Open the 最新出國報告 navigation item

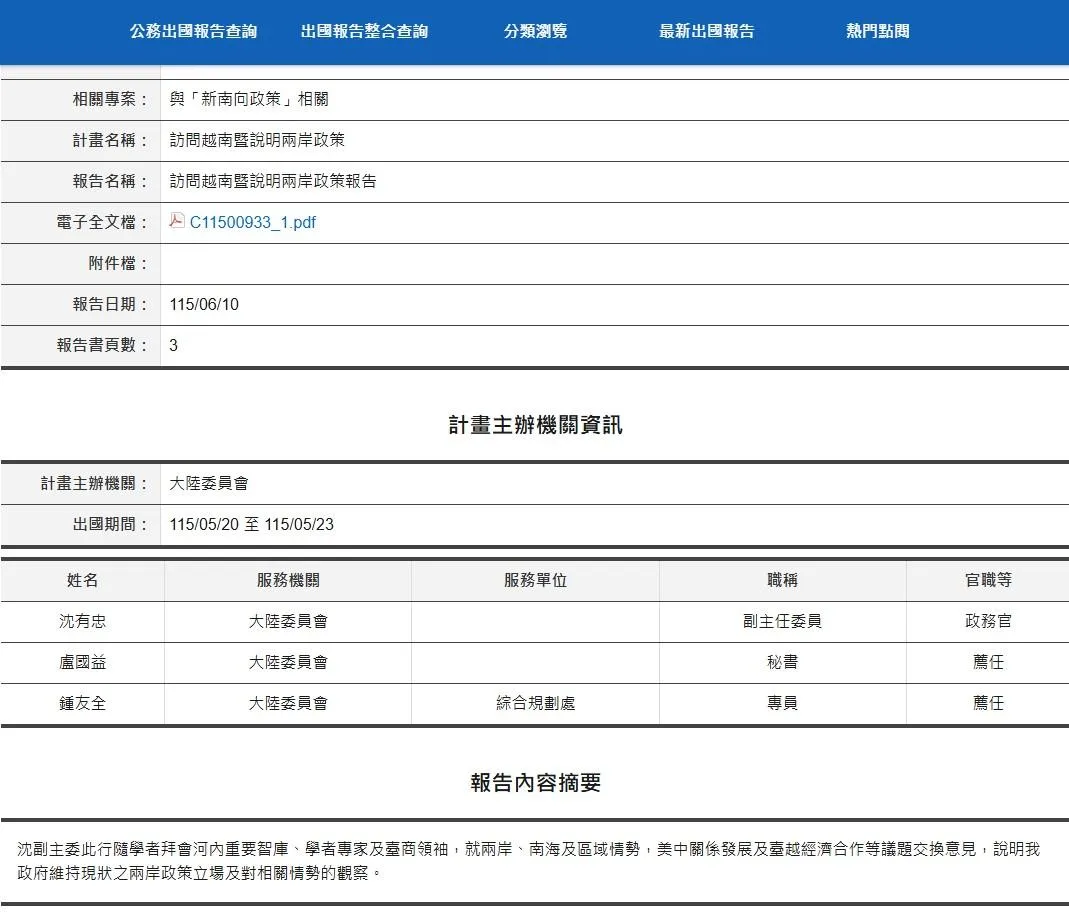(706, 31)
